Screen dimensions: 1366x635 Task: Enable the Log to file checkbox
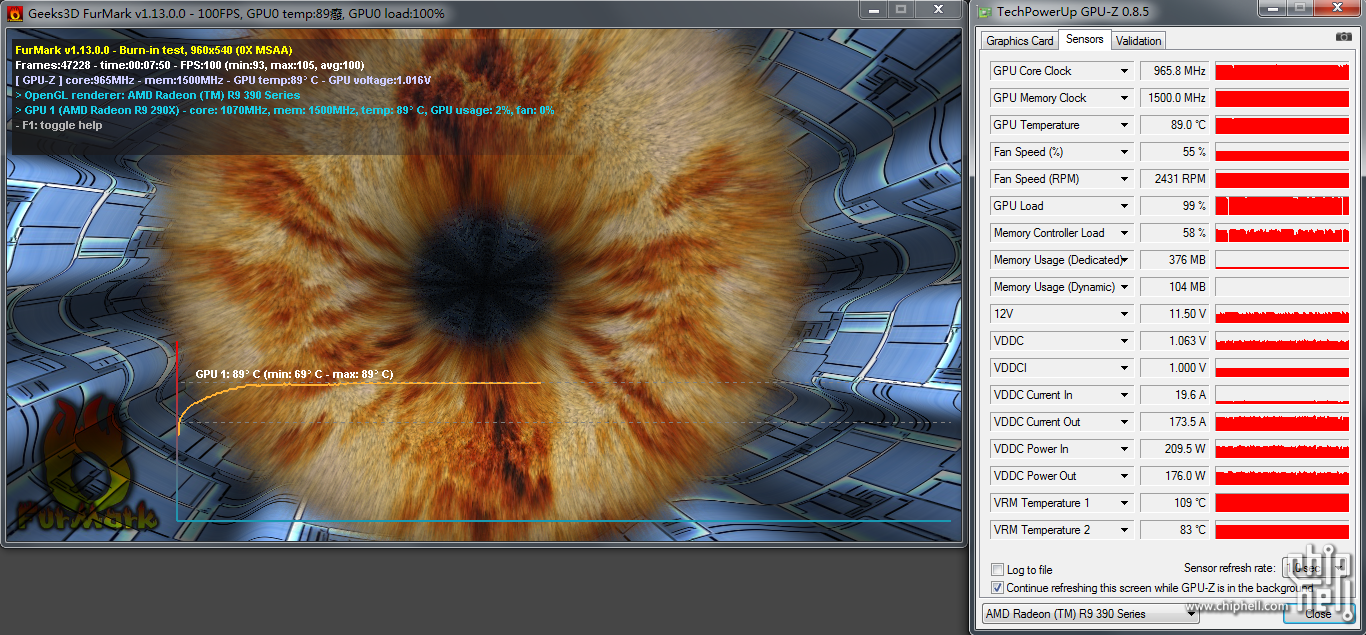(997, 570)
